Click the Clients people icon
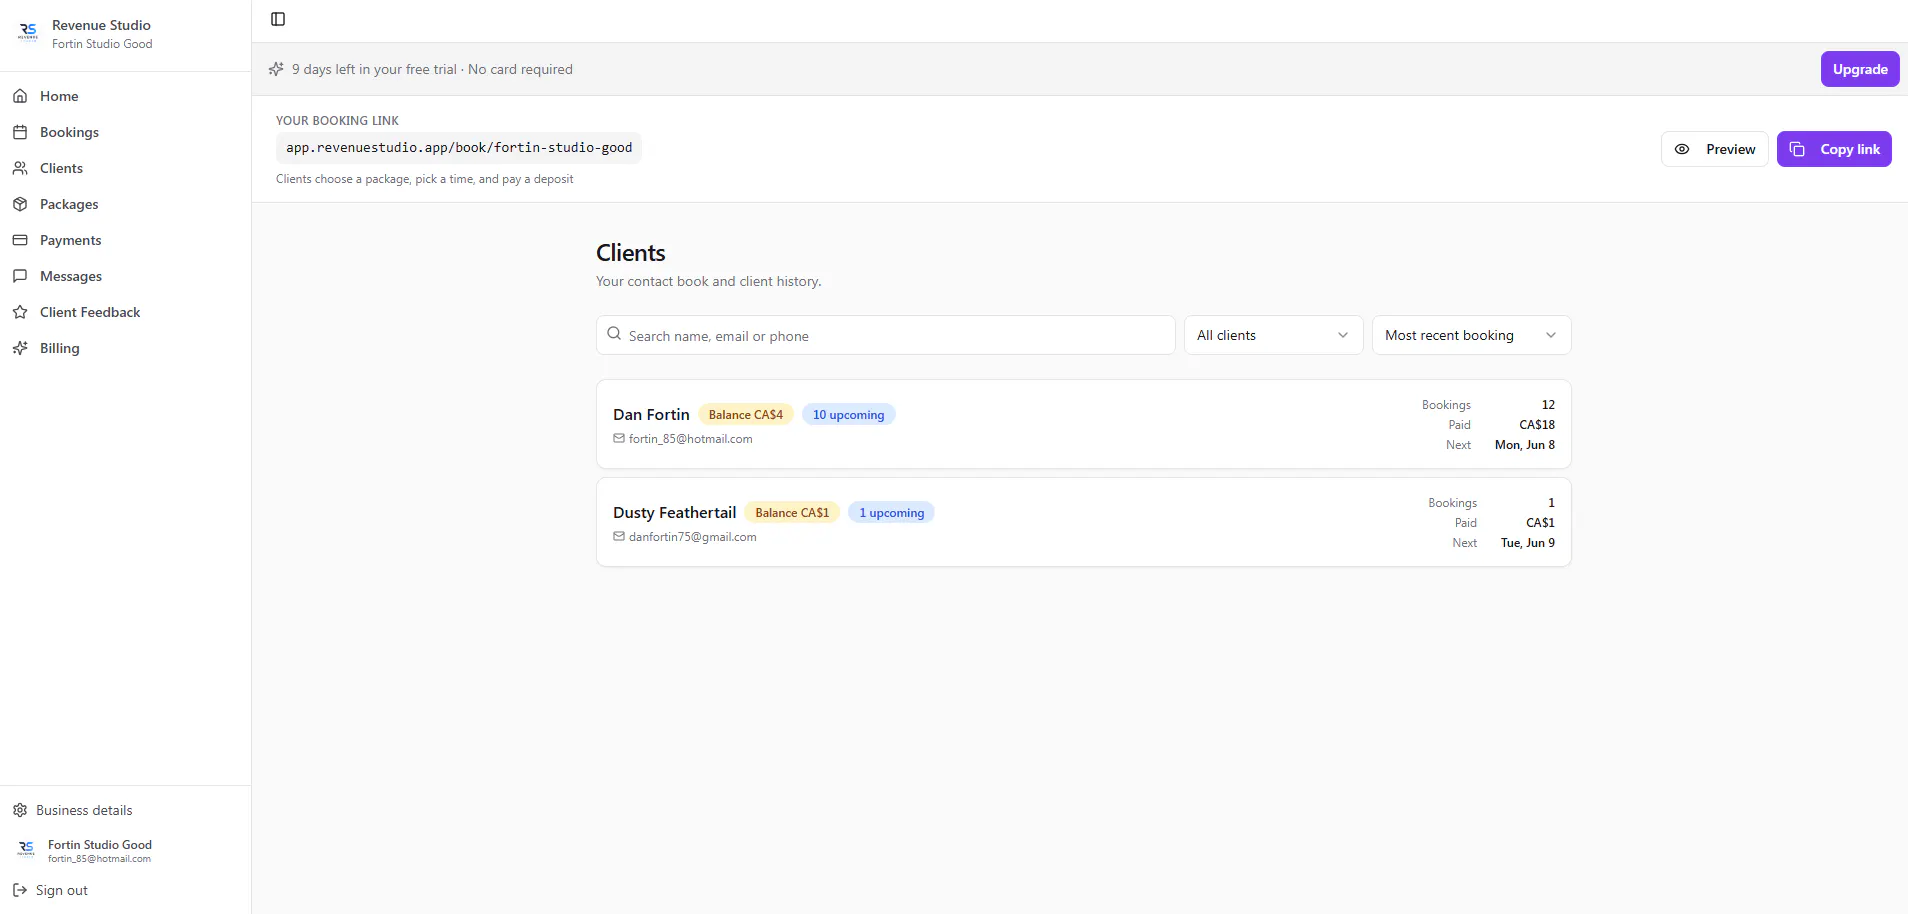Image resolution: width=1908 pixels, height=914 pixels. click(x=20, y=168)
